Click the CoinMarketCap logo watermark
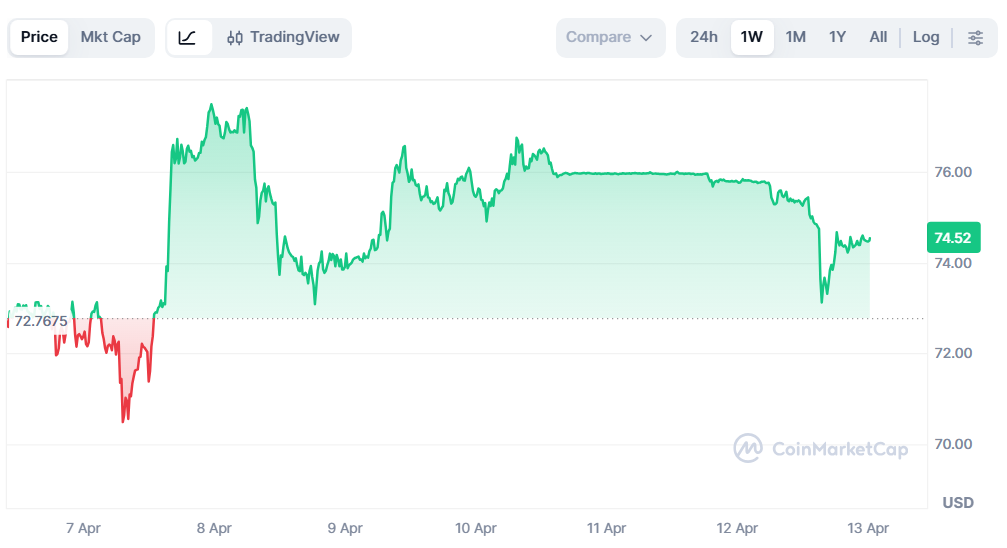 coord(821,448)
